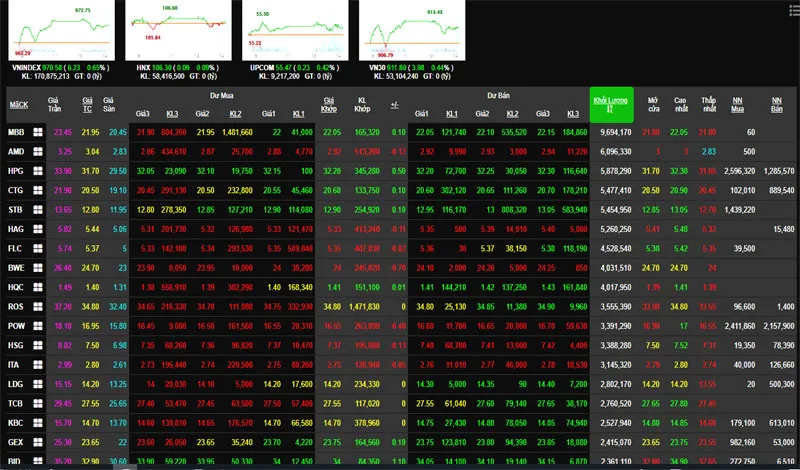Click the Giá Sàn column header

pos(108,105)
